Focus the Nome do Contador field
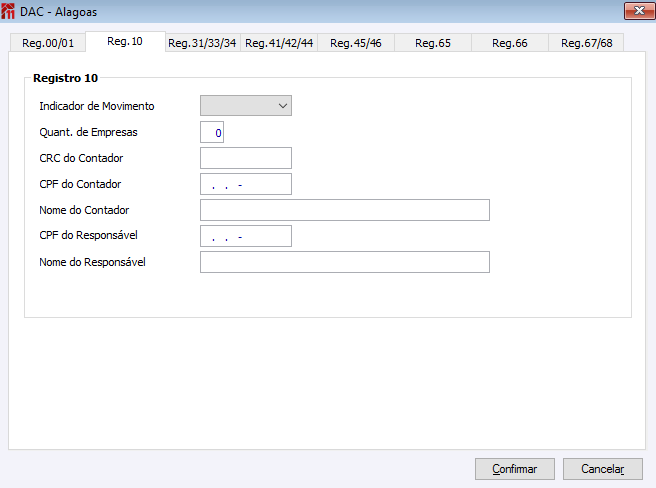This screenshot has height=488, width=656. click(345, 210)
